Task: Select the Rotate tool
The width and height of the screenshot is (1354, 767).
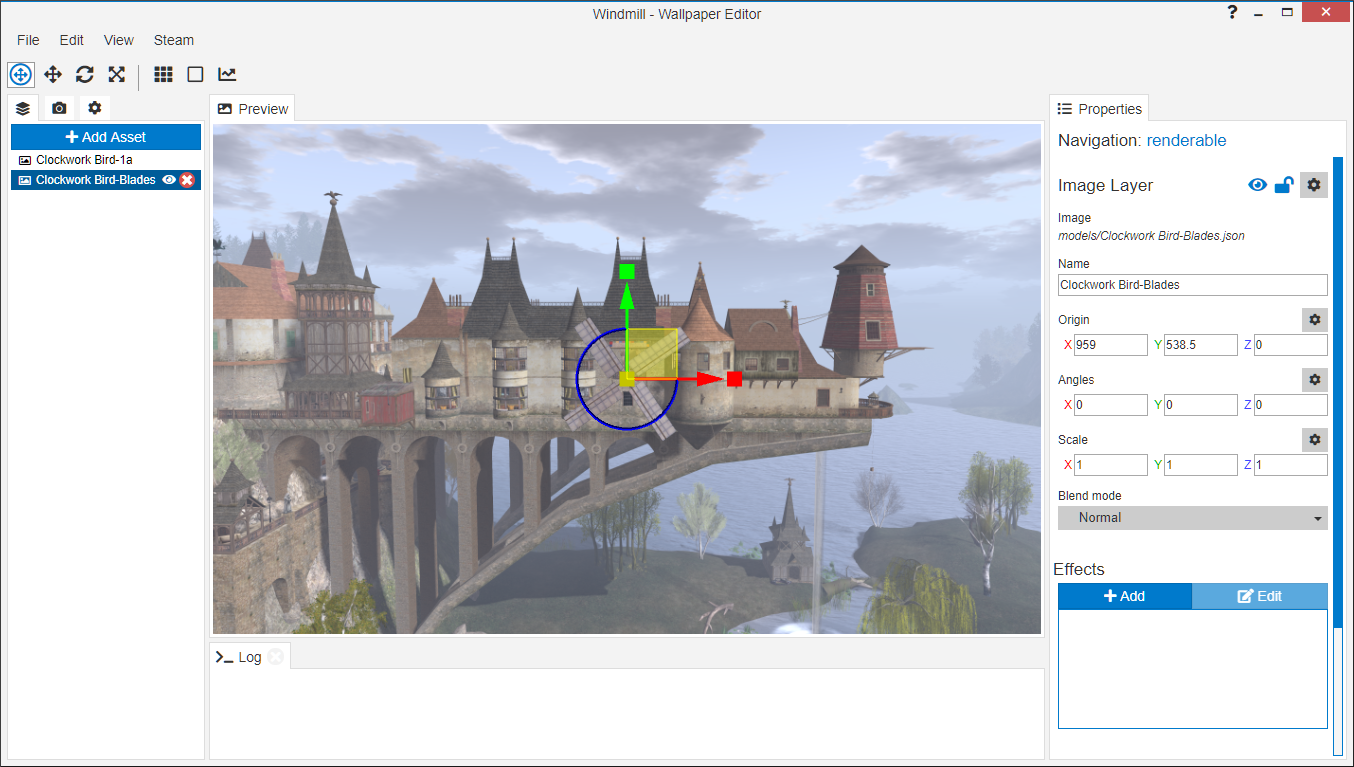Action: pos(85,74)
